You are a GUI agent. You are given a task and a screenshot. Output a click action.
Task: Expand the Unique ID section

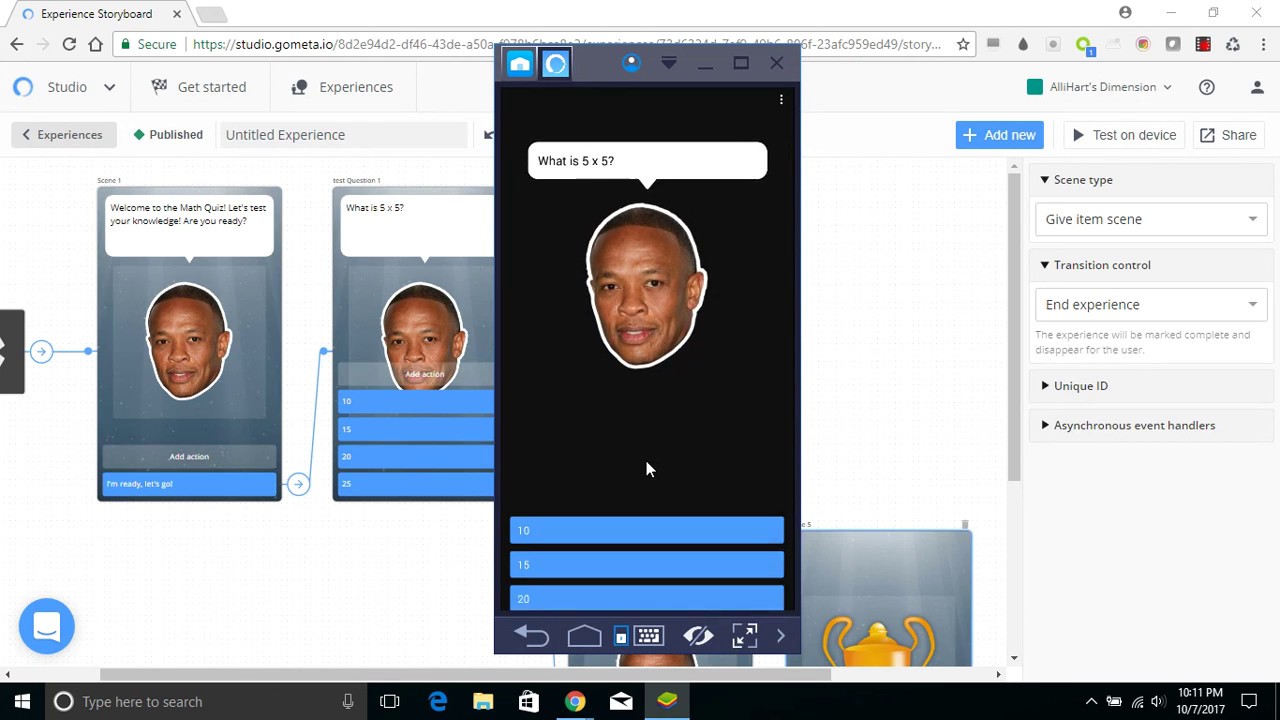point(1074,386)
